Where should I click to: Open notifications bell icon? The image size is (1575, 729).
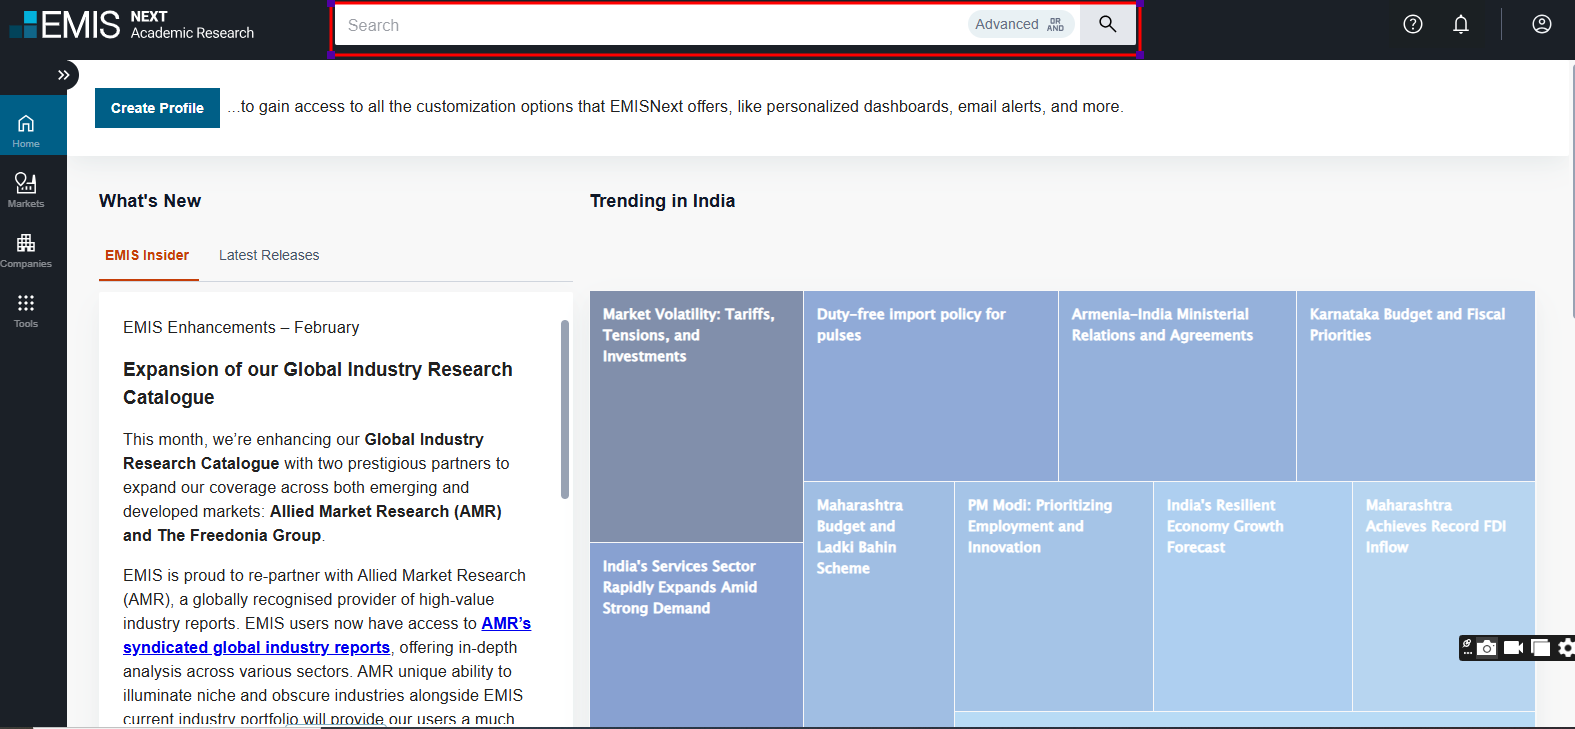point(1460,24)
